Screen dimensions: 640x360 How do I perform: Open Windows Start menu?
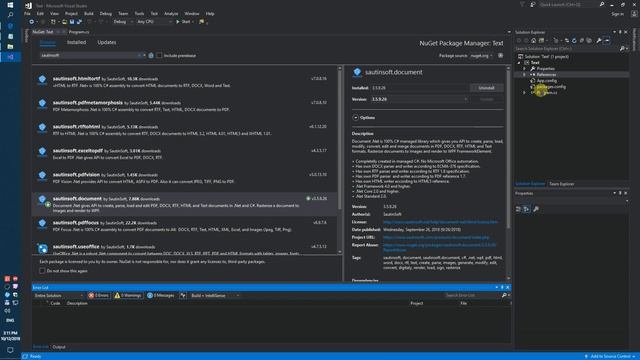click(x=11, y=5)
